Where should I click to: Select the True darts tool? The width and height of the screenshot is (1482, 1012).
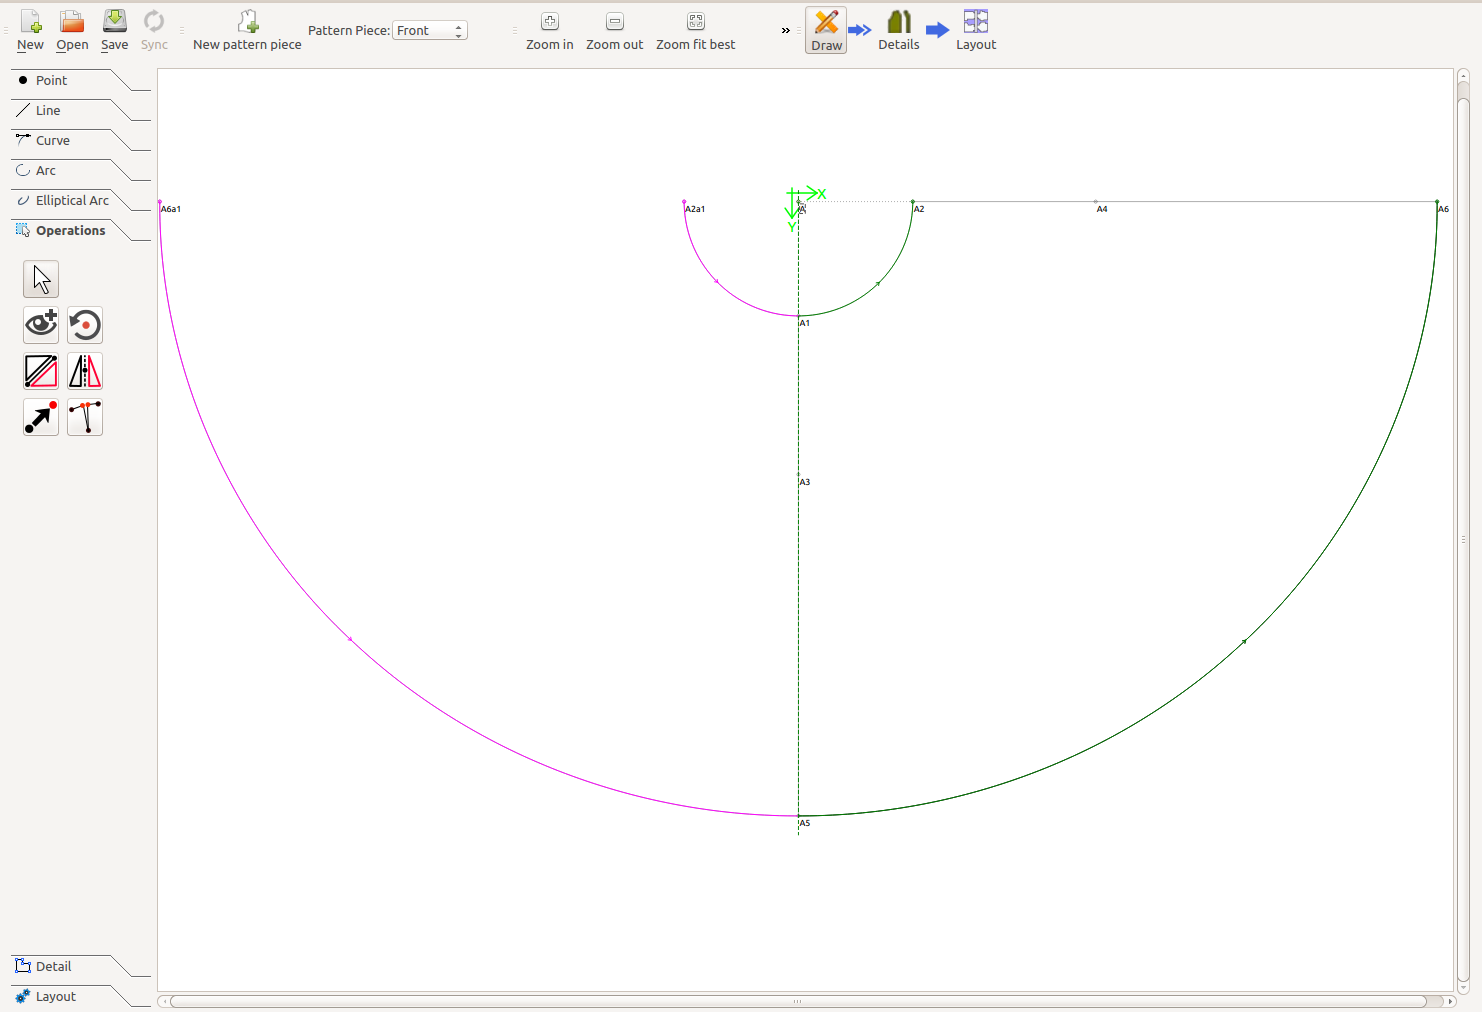(85, 417)
